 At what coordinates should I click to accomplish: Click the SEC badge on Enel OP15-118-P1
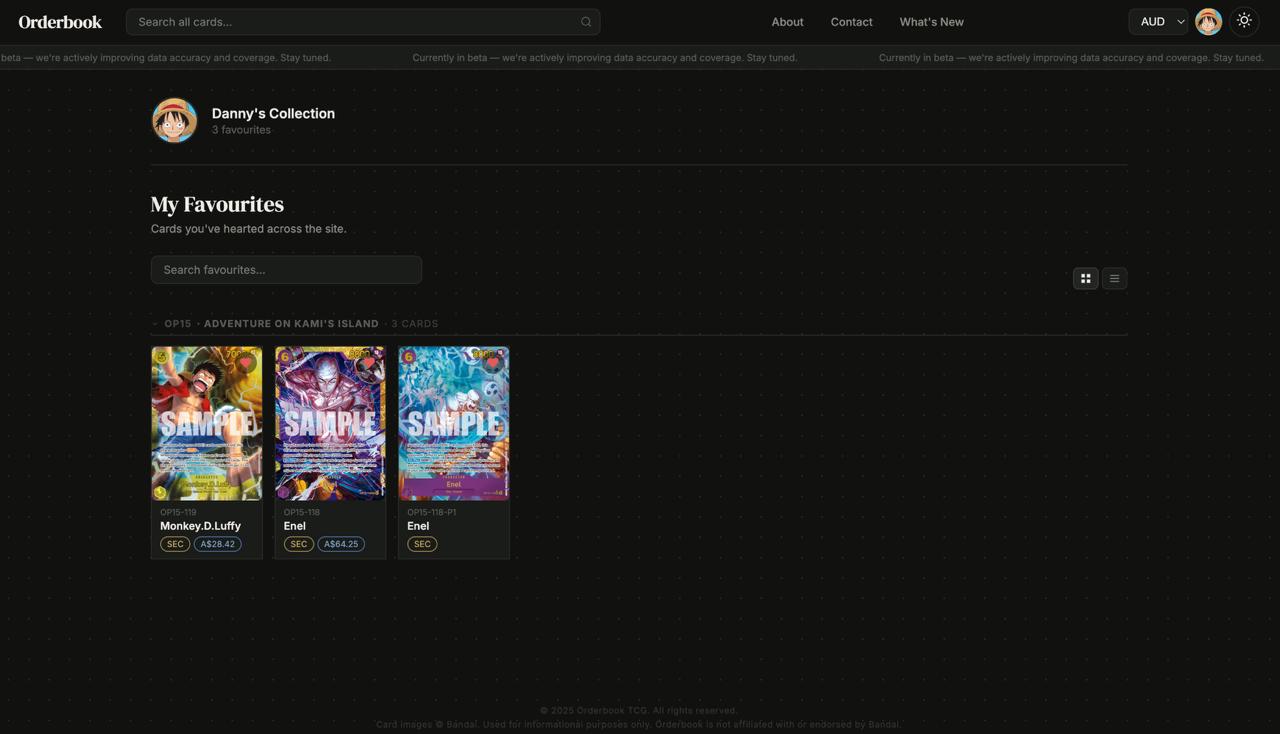[422, 544]
